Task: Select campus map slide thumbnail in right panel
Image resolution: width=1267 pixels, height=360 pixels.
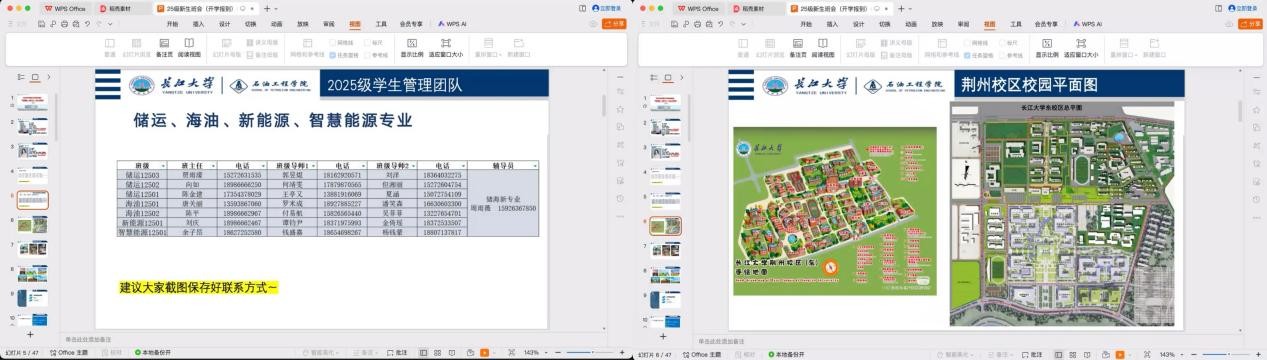Action: (665, 224)
